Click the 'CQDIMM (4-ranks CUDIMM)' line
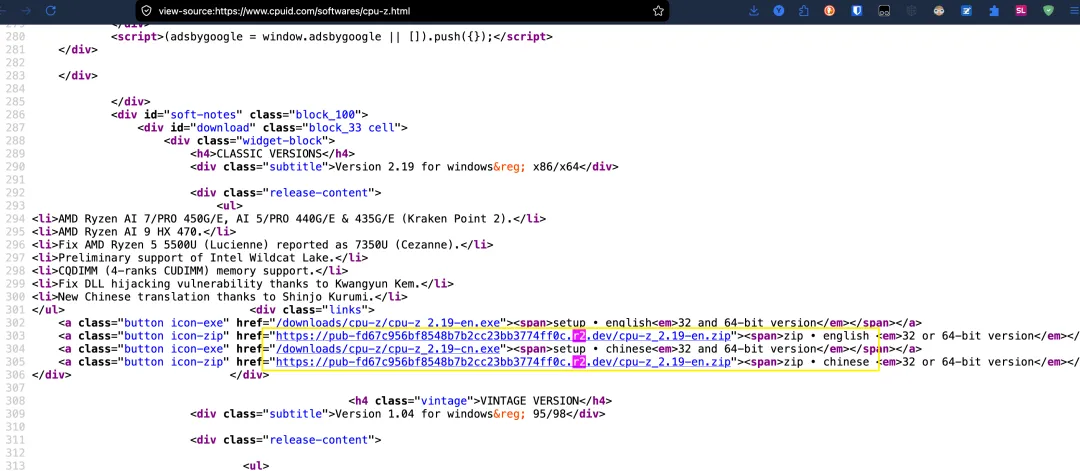Viewport: 1080px width, 471px height. pyautogui.click(x=190, y=271)
